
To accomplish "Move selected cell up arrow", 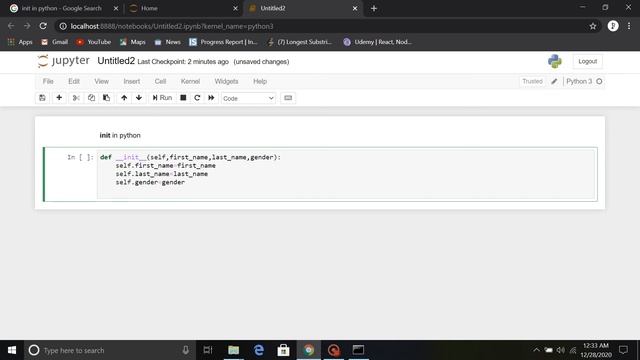I will (x=124, y=98).
